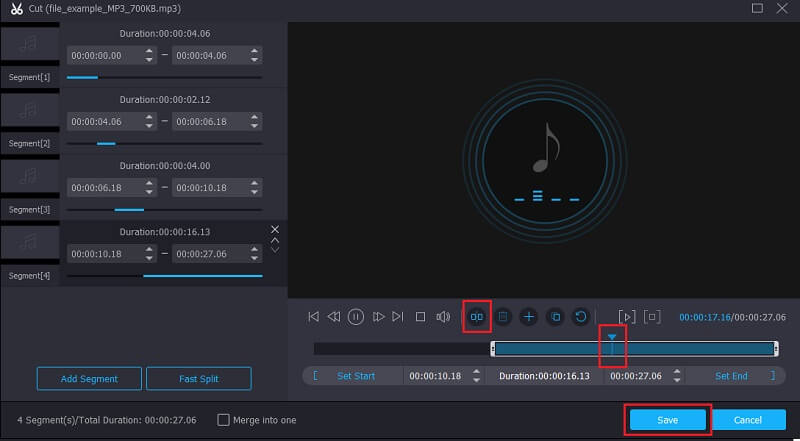Enable the Merge into one checkbox
Image resolution: width=800 pixels, height=441 pixels.
click(x=224, y=420)
